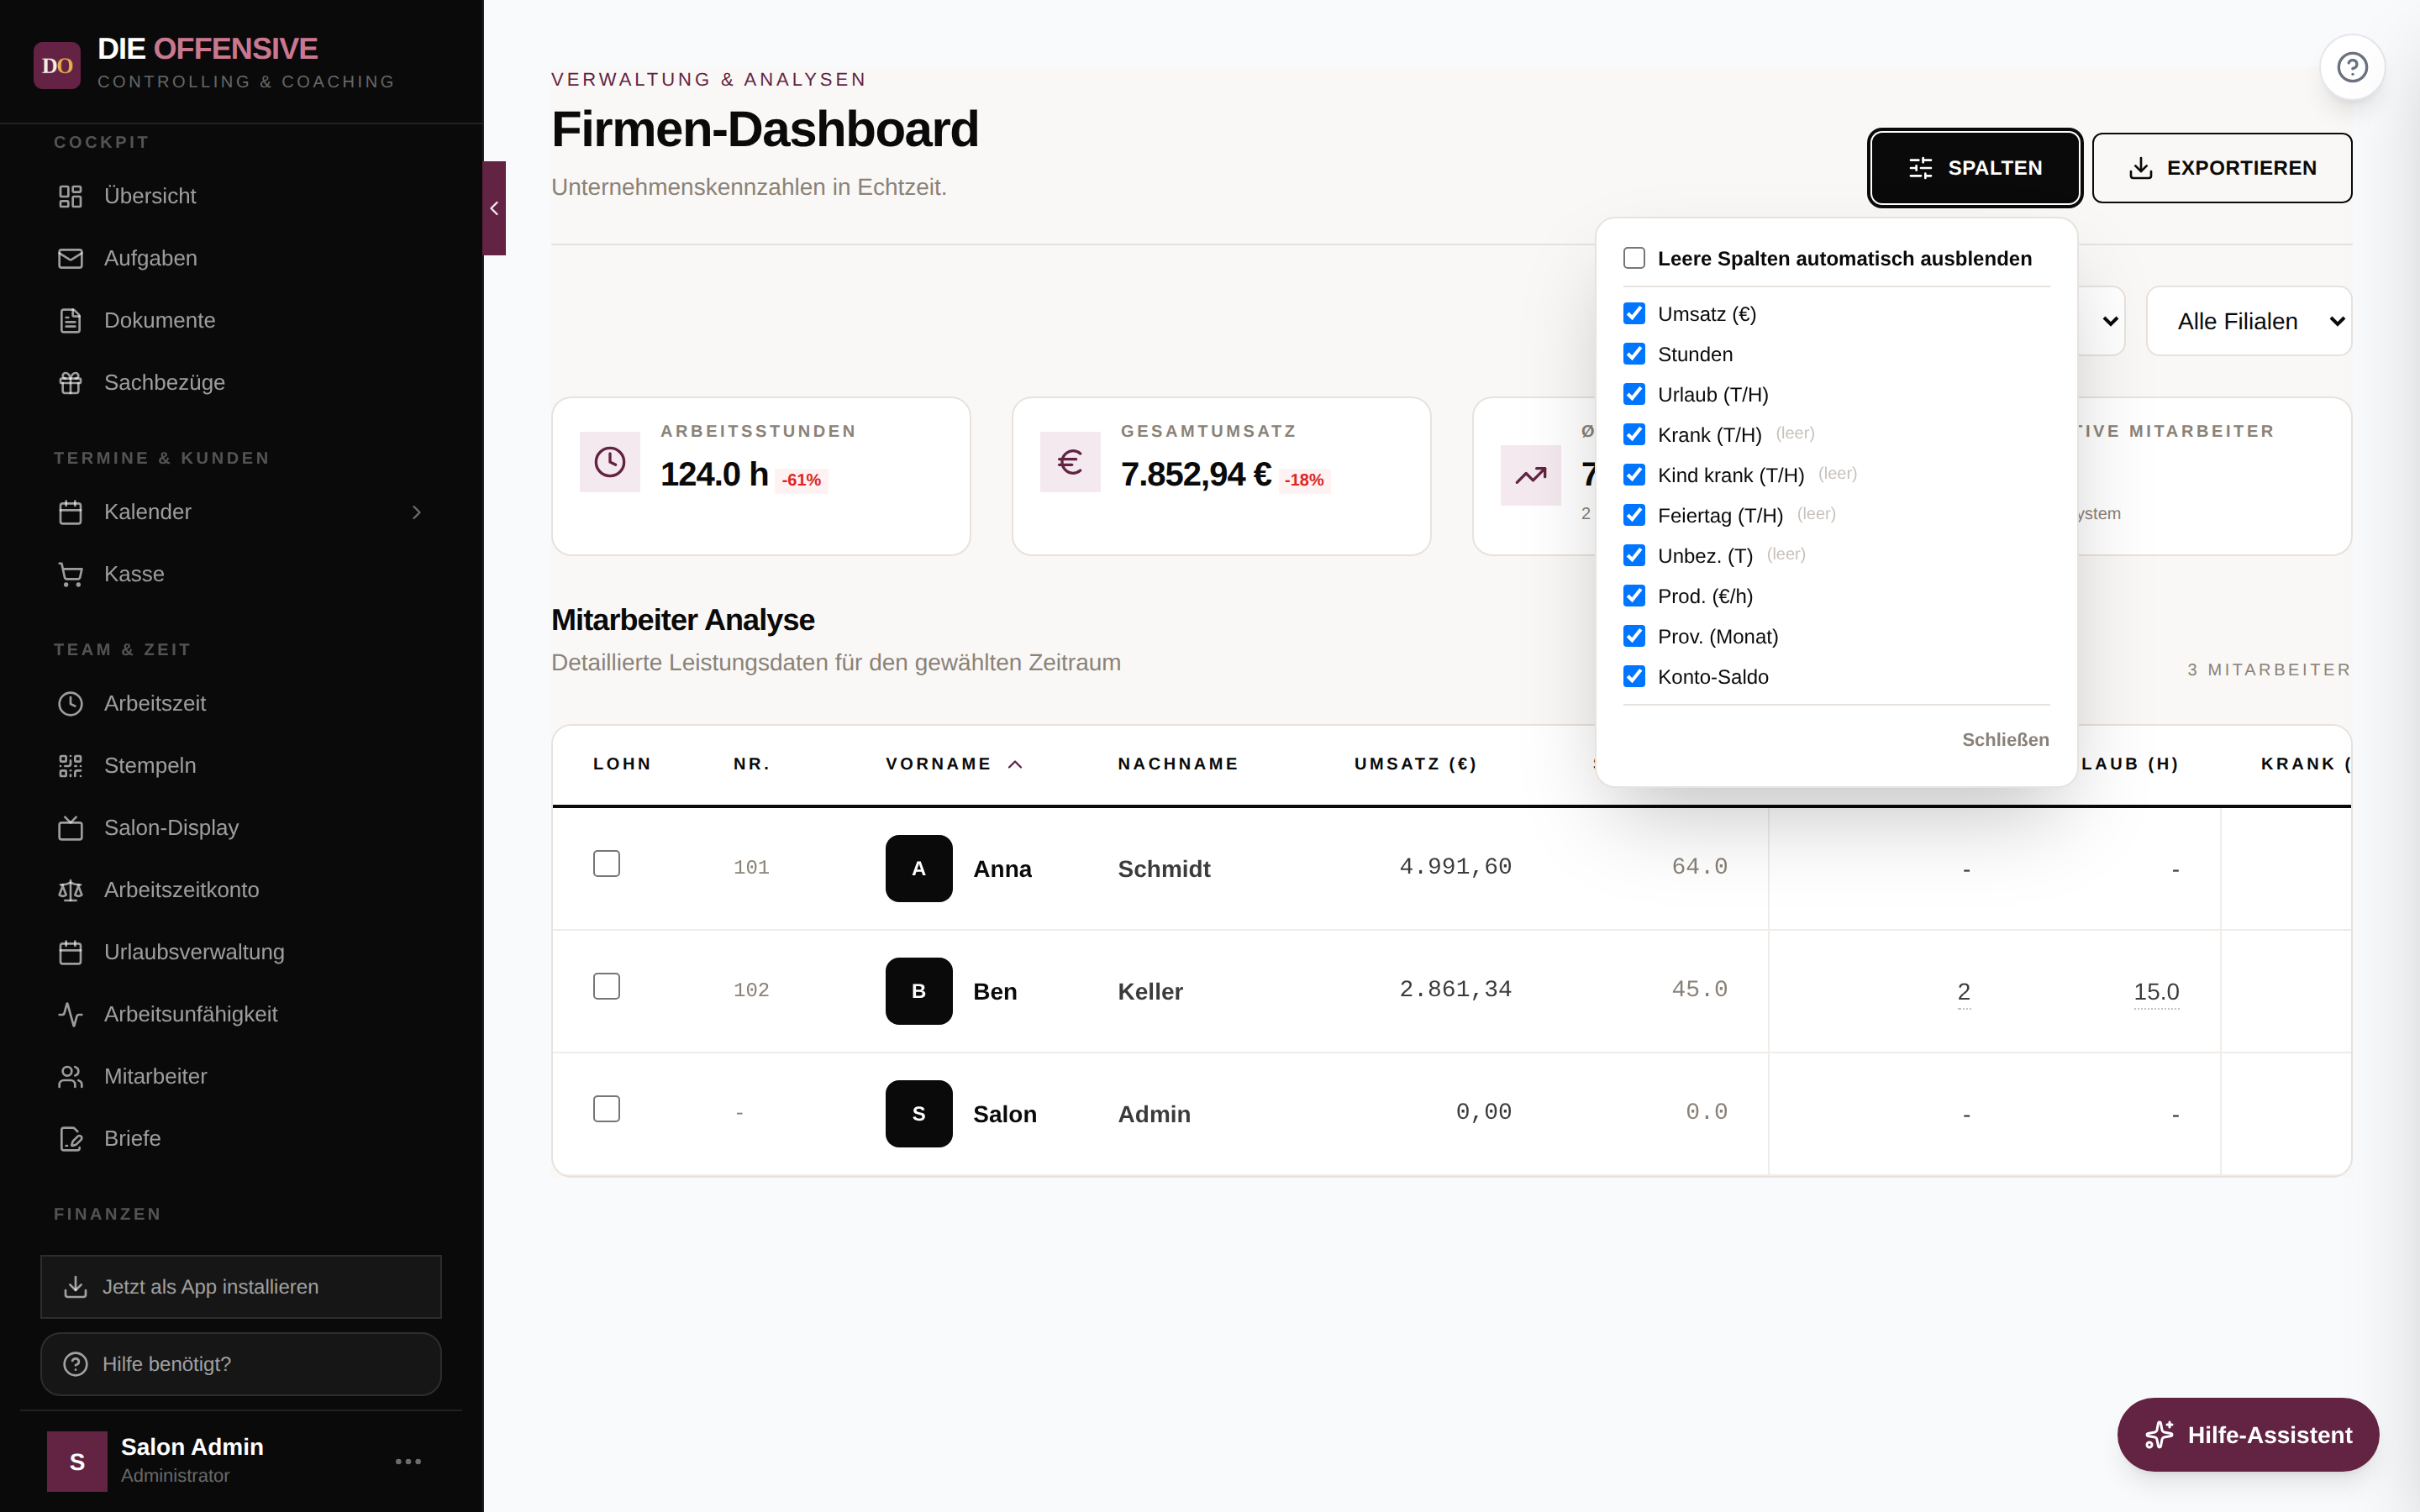Click the Salon-Display TV icon
Screen dimensions: 2420x1512
pyautogui.click(x=70, y=828)
